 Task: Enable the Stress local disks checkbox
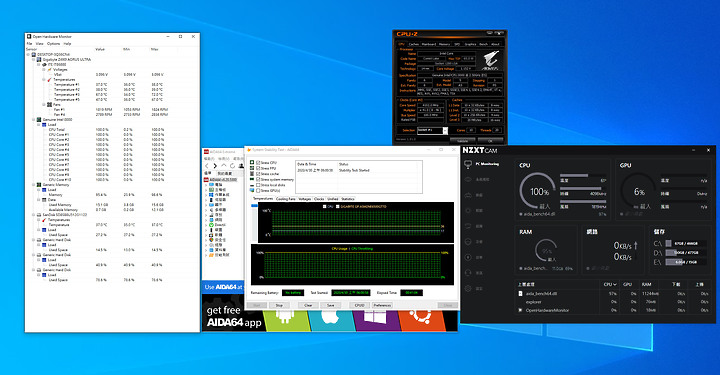coord(258,185)
